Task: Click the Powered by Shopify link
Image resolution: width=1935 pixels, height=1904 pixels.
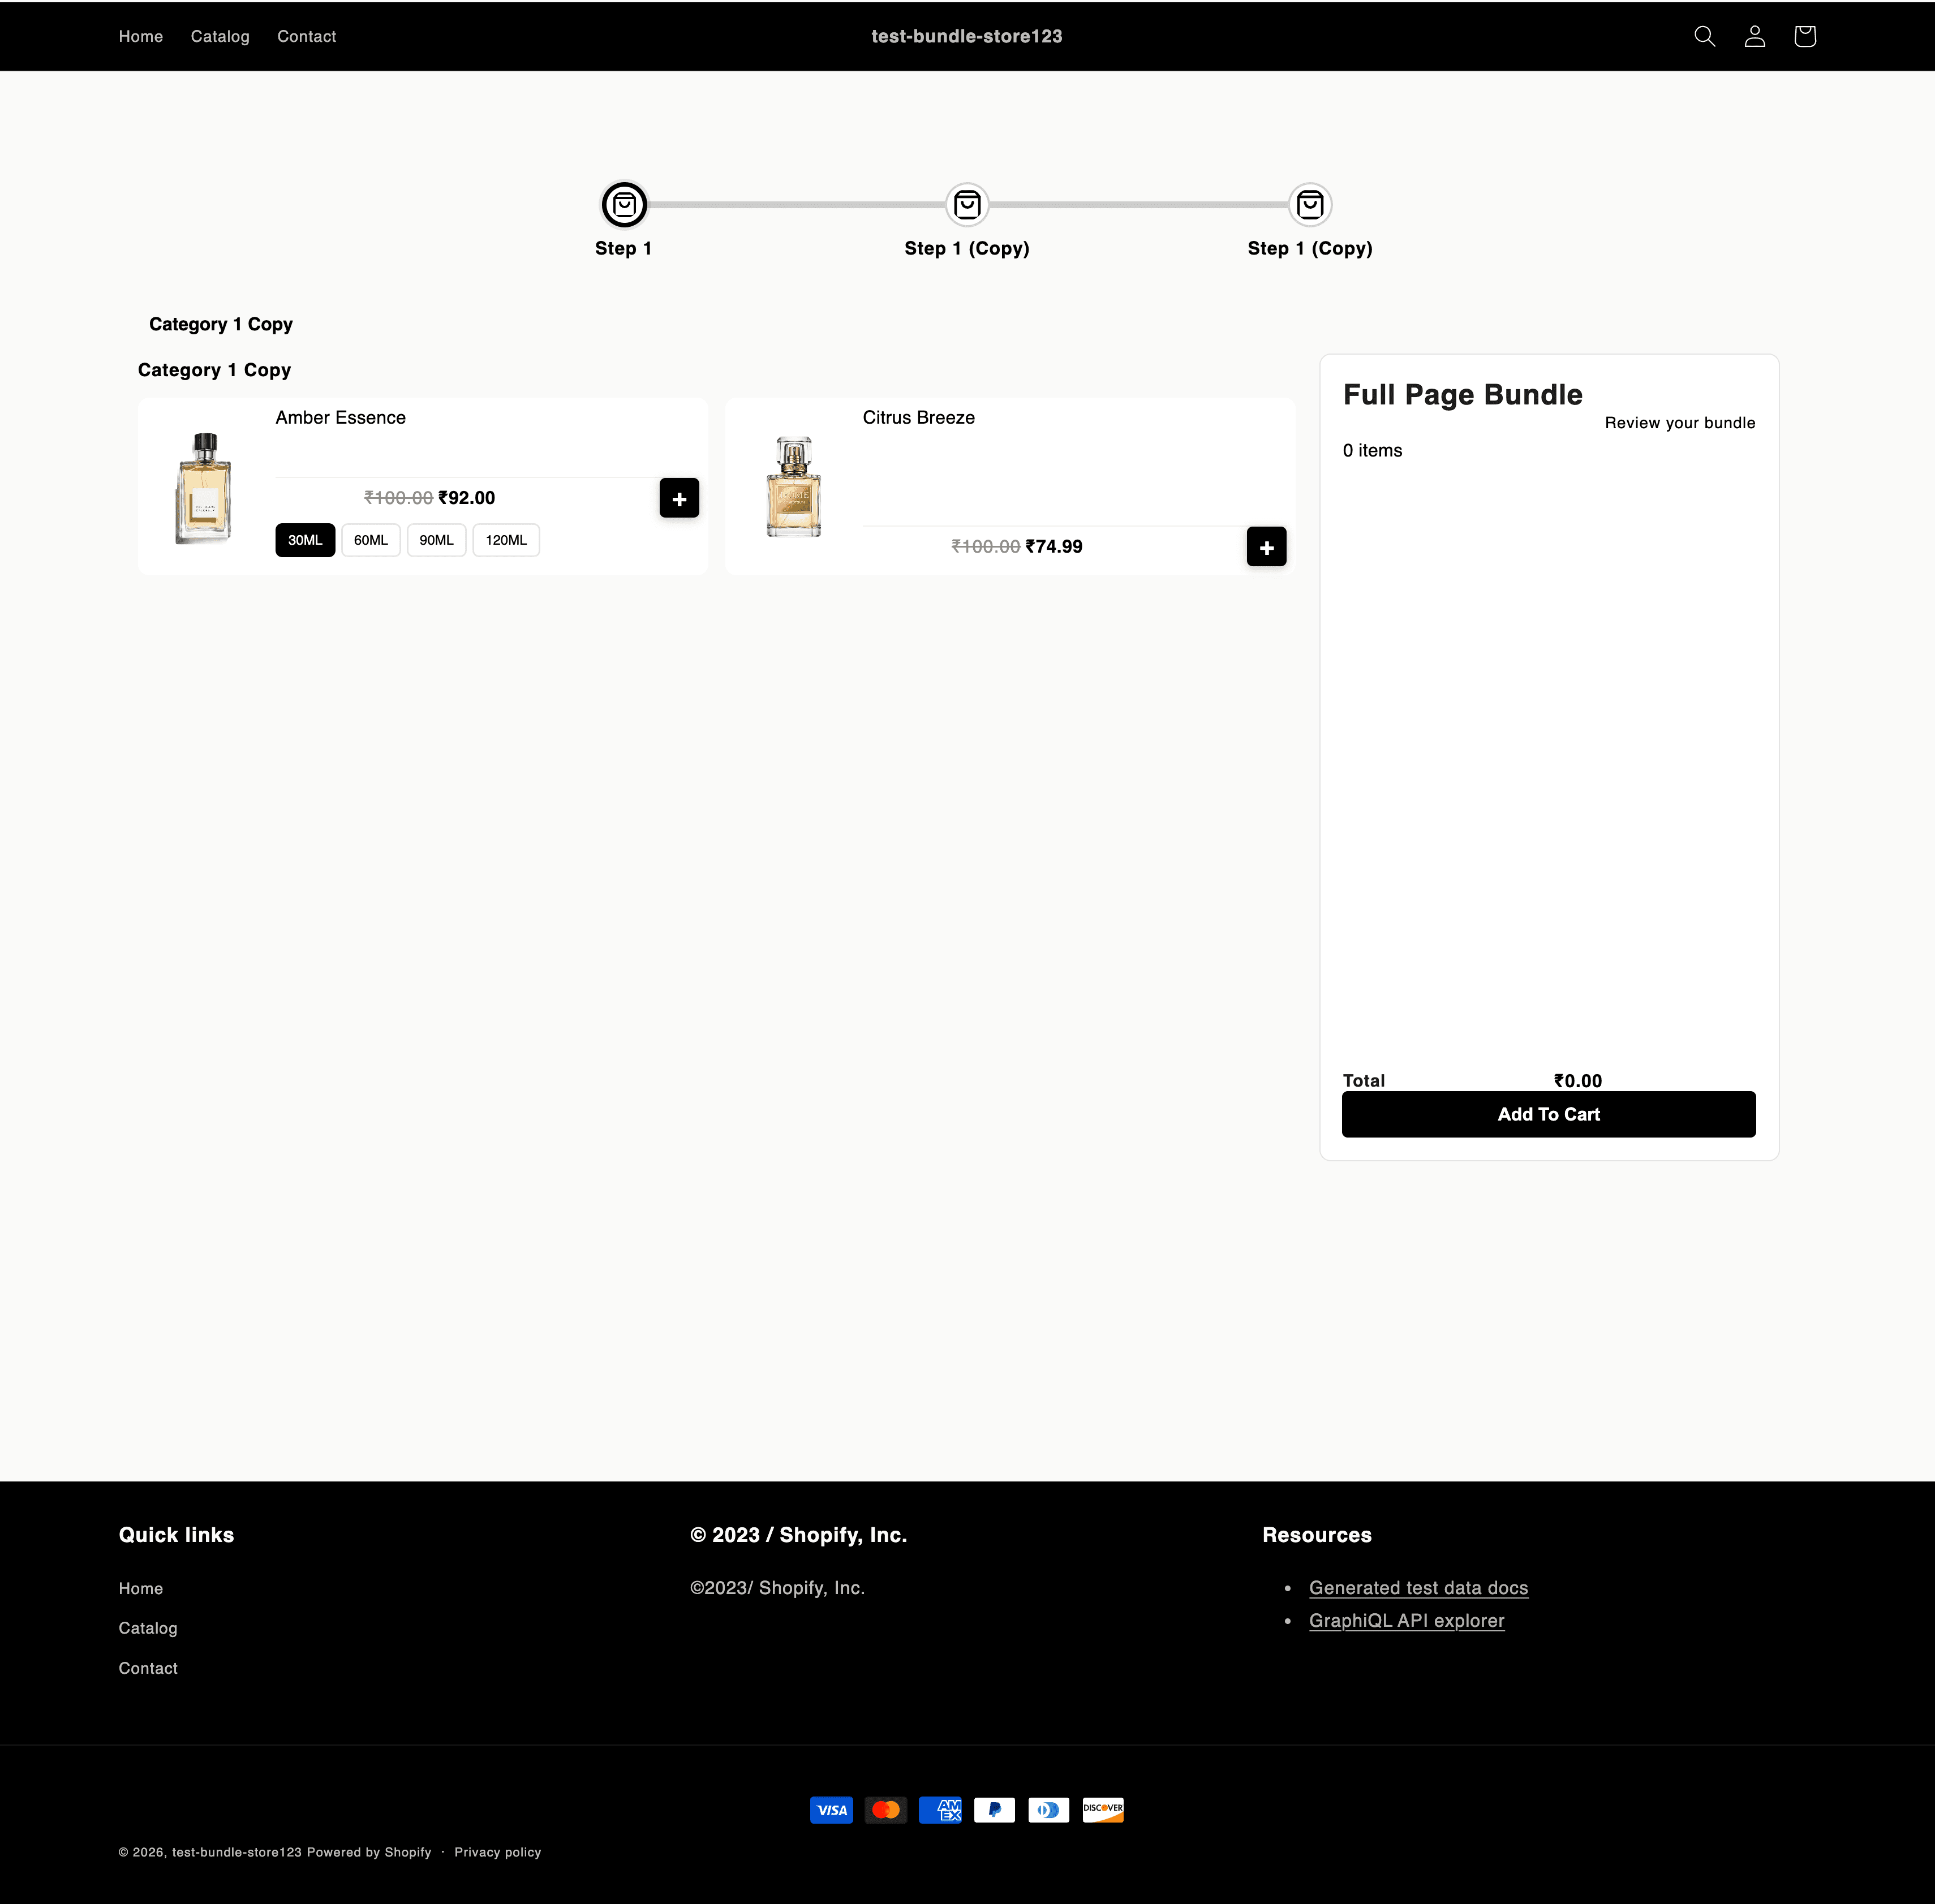Action: click(x=369, y=1852)
